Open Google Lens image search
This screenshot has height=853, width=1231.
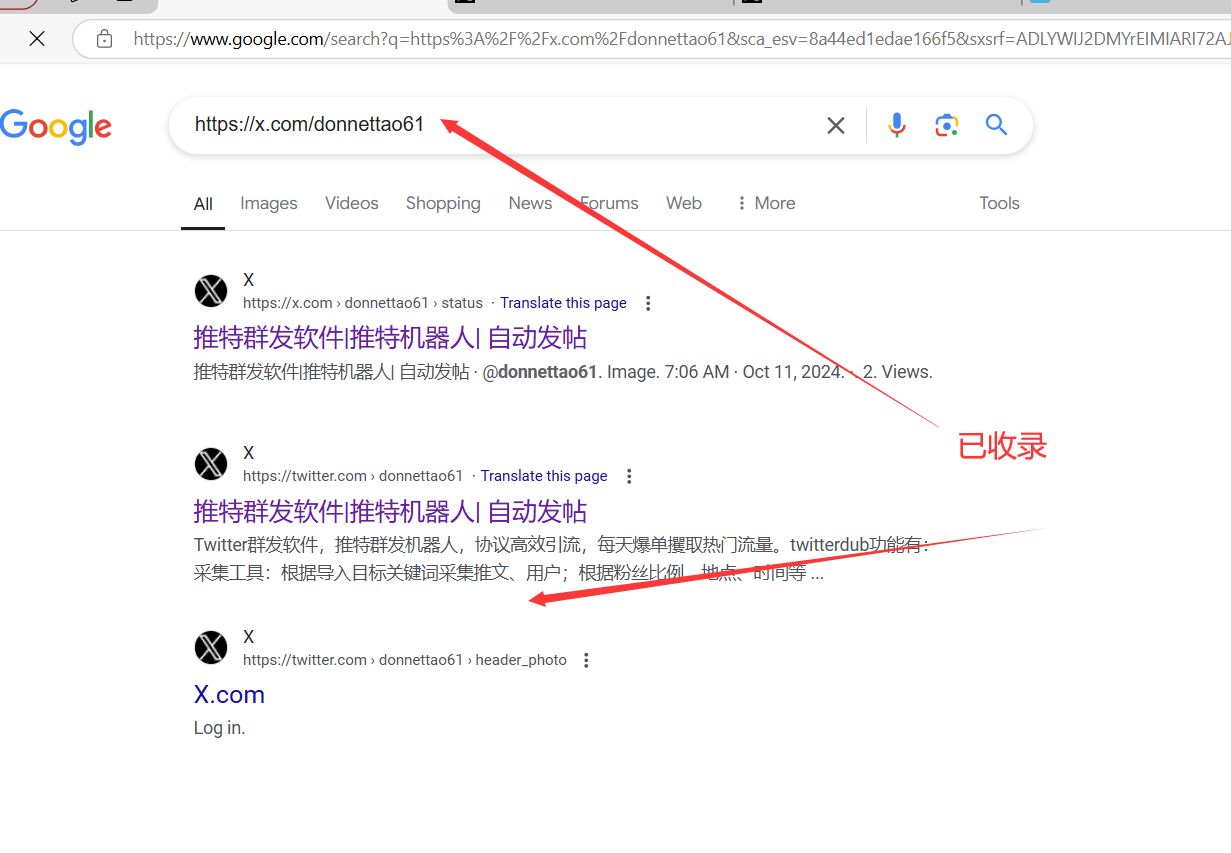(946, 125)
